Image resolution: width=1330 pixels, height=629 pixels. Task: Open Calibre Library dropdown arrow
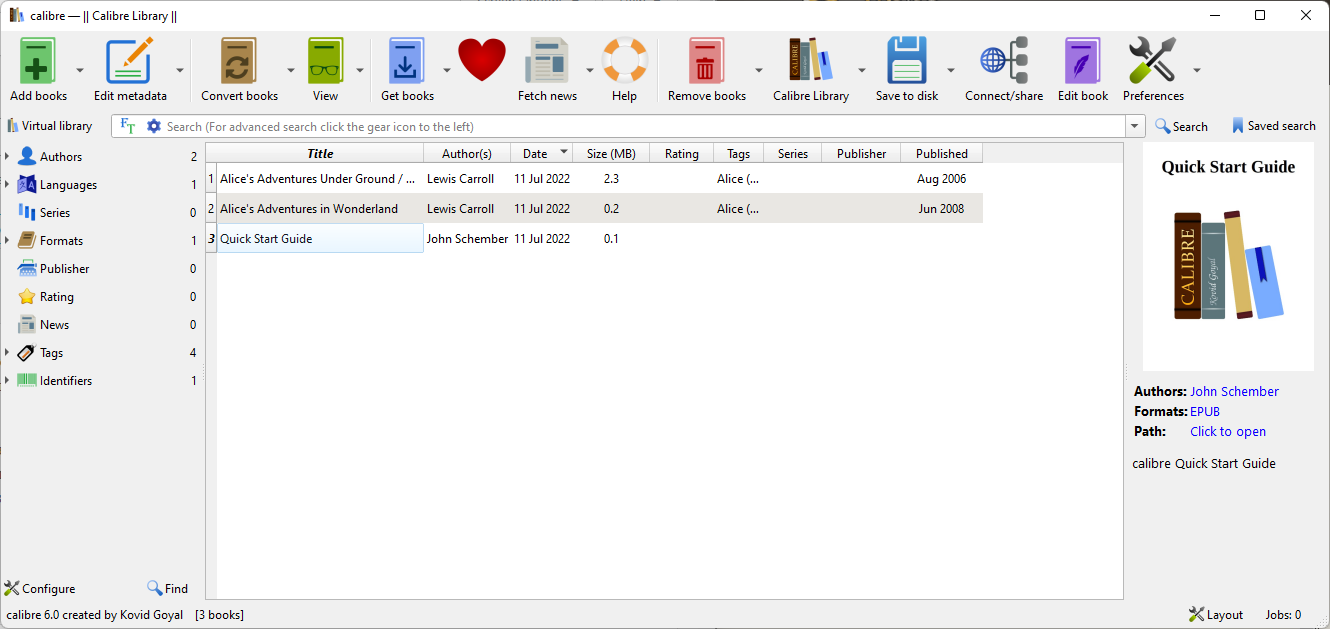point(862,71)
